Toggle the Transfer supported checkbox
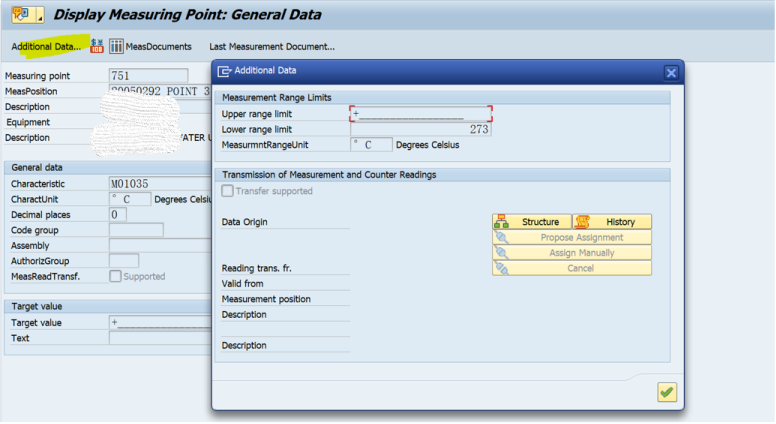Screen dimensions: 776x424 pos(227,191)
